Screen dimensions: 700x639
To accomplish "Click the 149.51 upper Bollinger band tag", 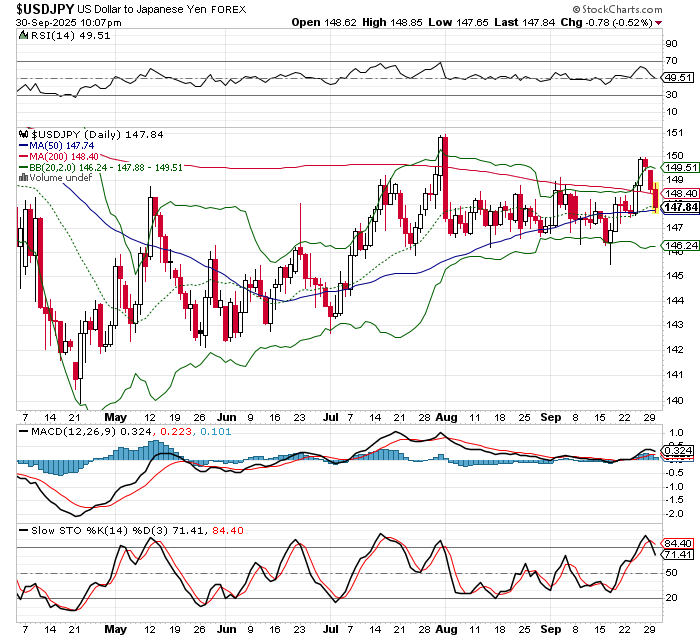I will [x=678, y=168].
